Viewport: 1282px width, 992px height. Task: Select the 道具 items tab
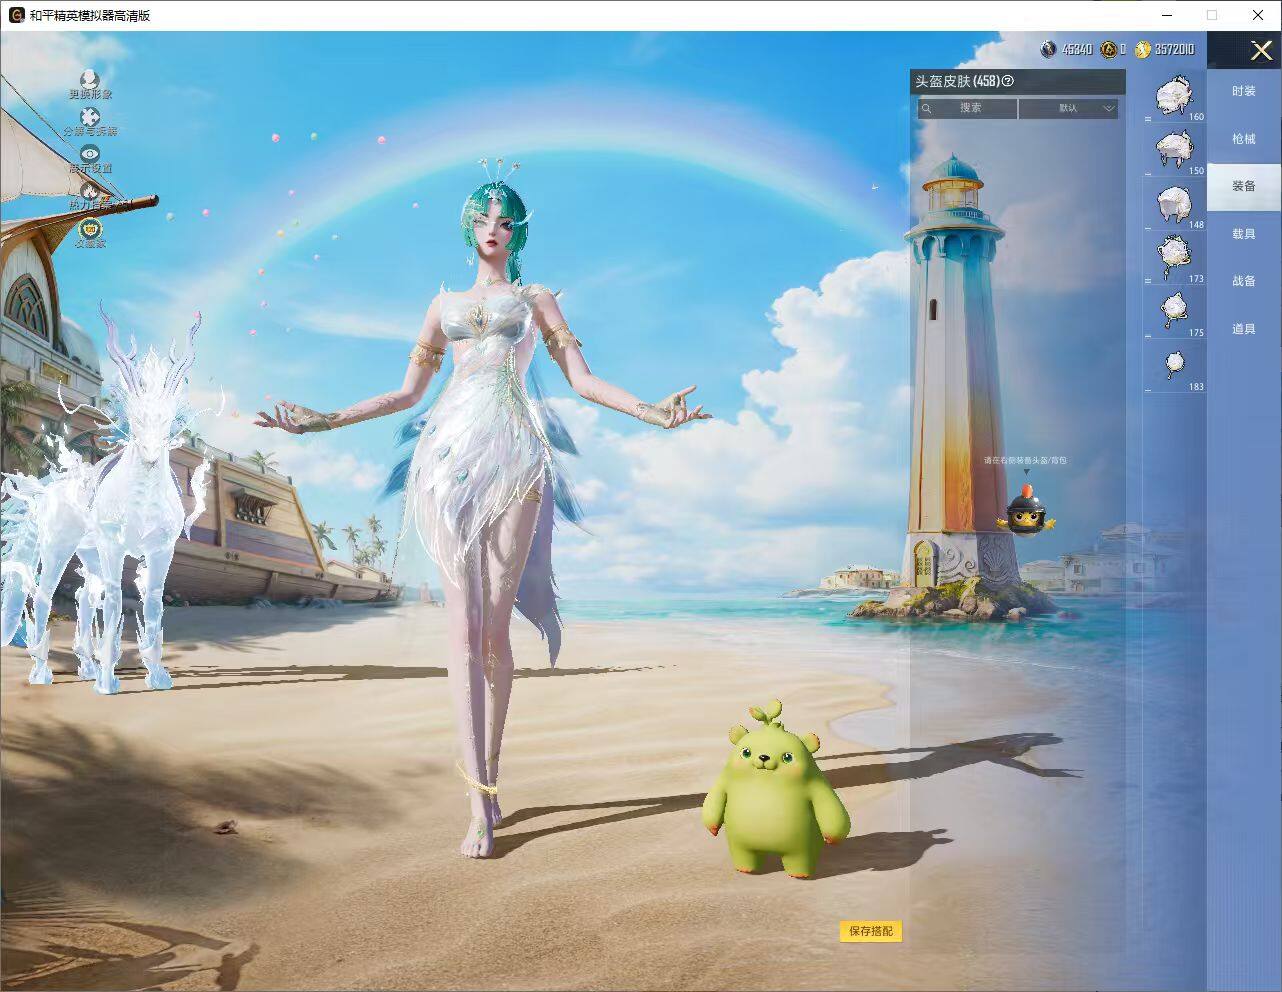[1243, 329]
